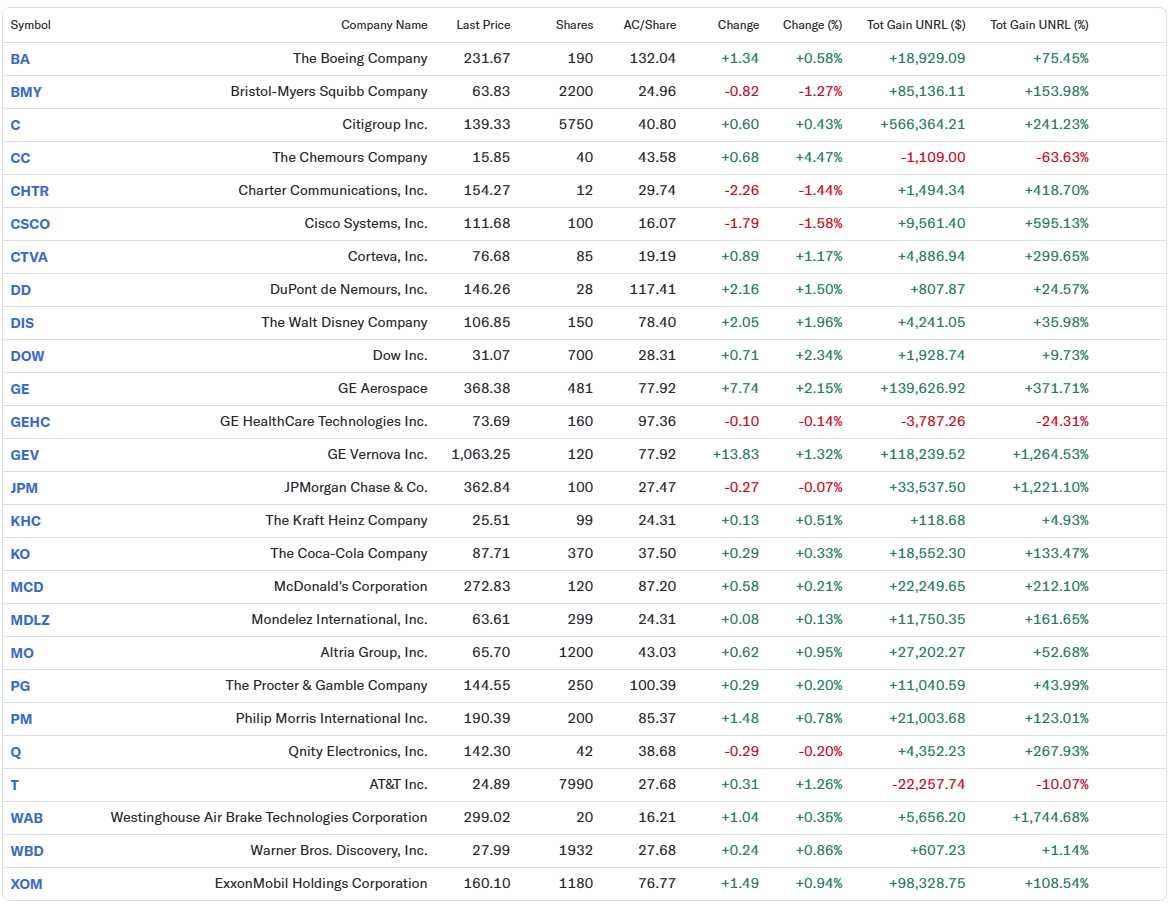Click the MO symbol link
Screen dimensions: 1172x904
click(x=22, y=653)
